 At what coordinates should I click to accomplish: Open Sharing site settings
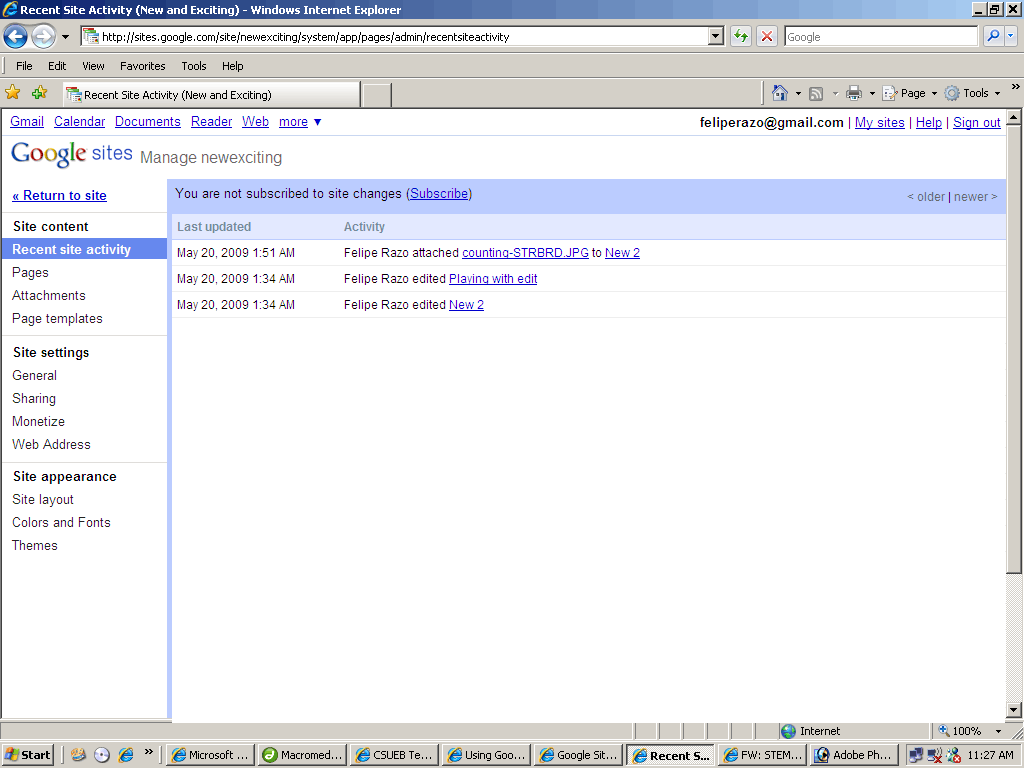33,398
